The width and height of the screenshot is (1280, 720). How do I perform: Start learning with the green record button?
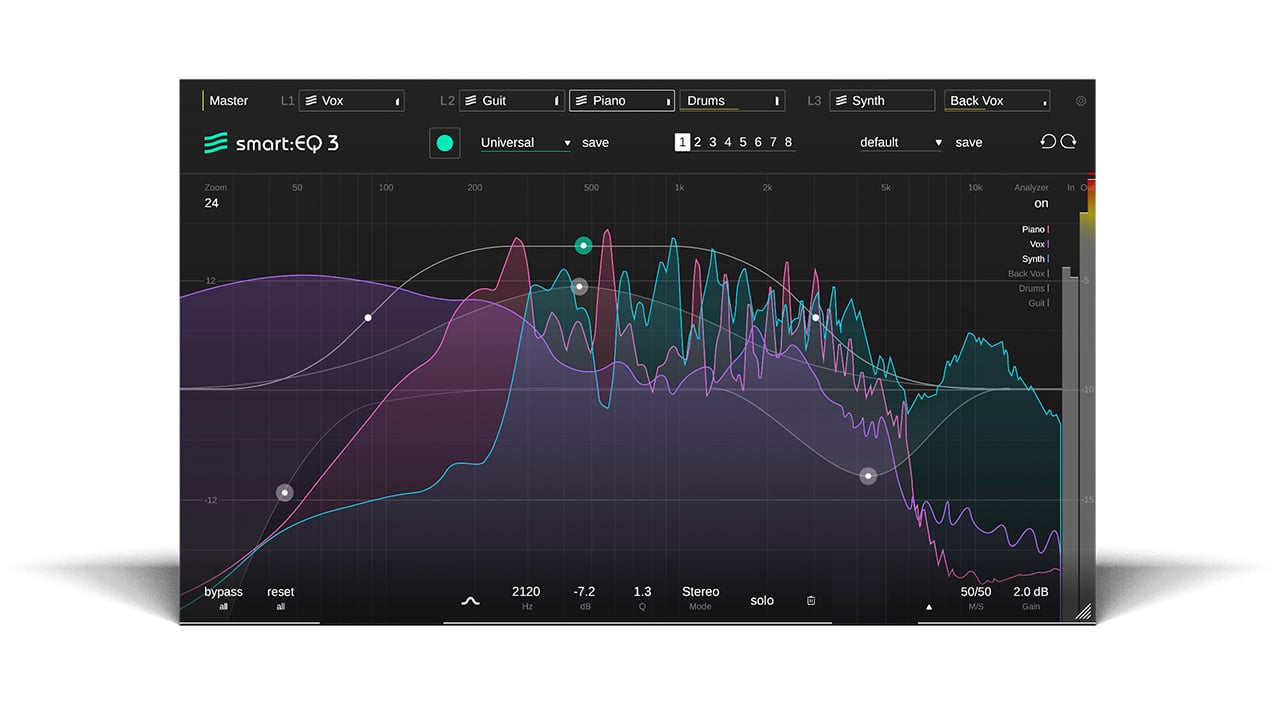[444, 143]
